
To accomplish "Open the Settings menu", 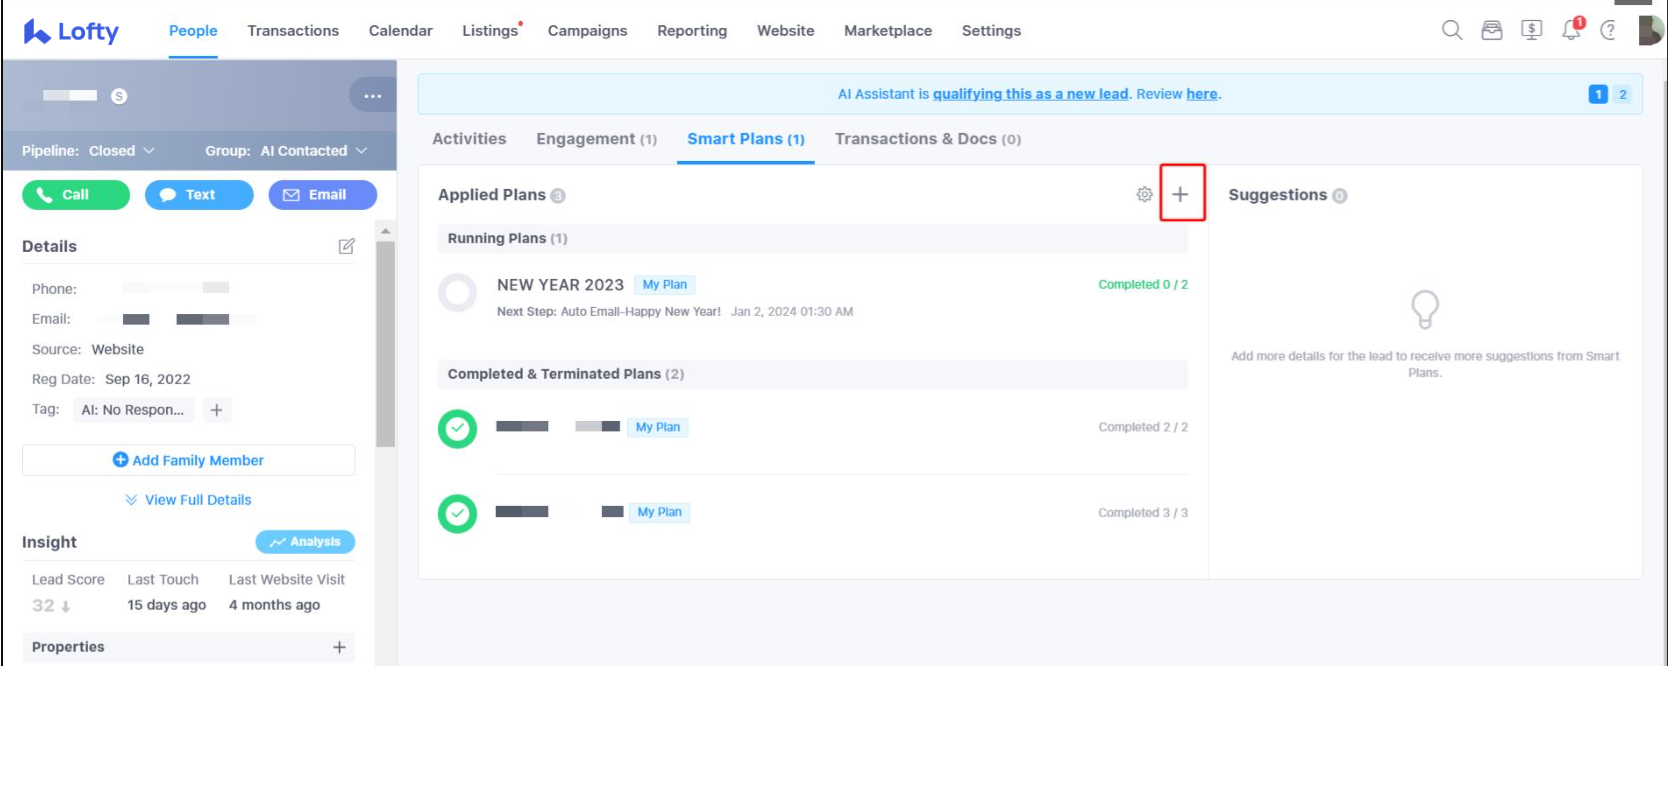I will pyautogui.click(x=992, y=31).
